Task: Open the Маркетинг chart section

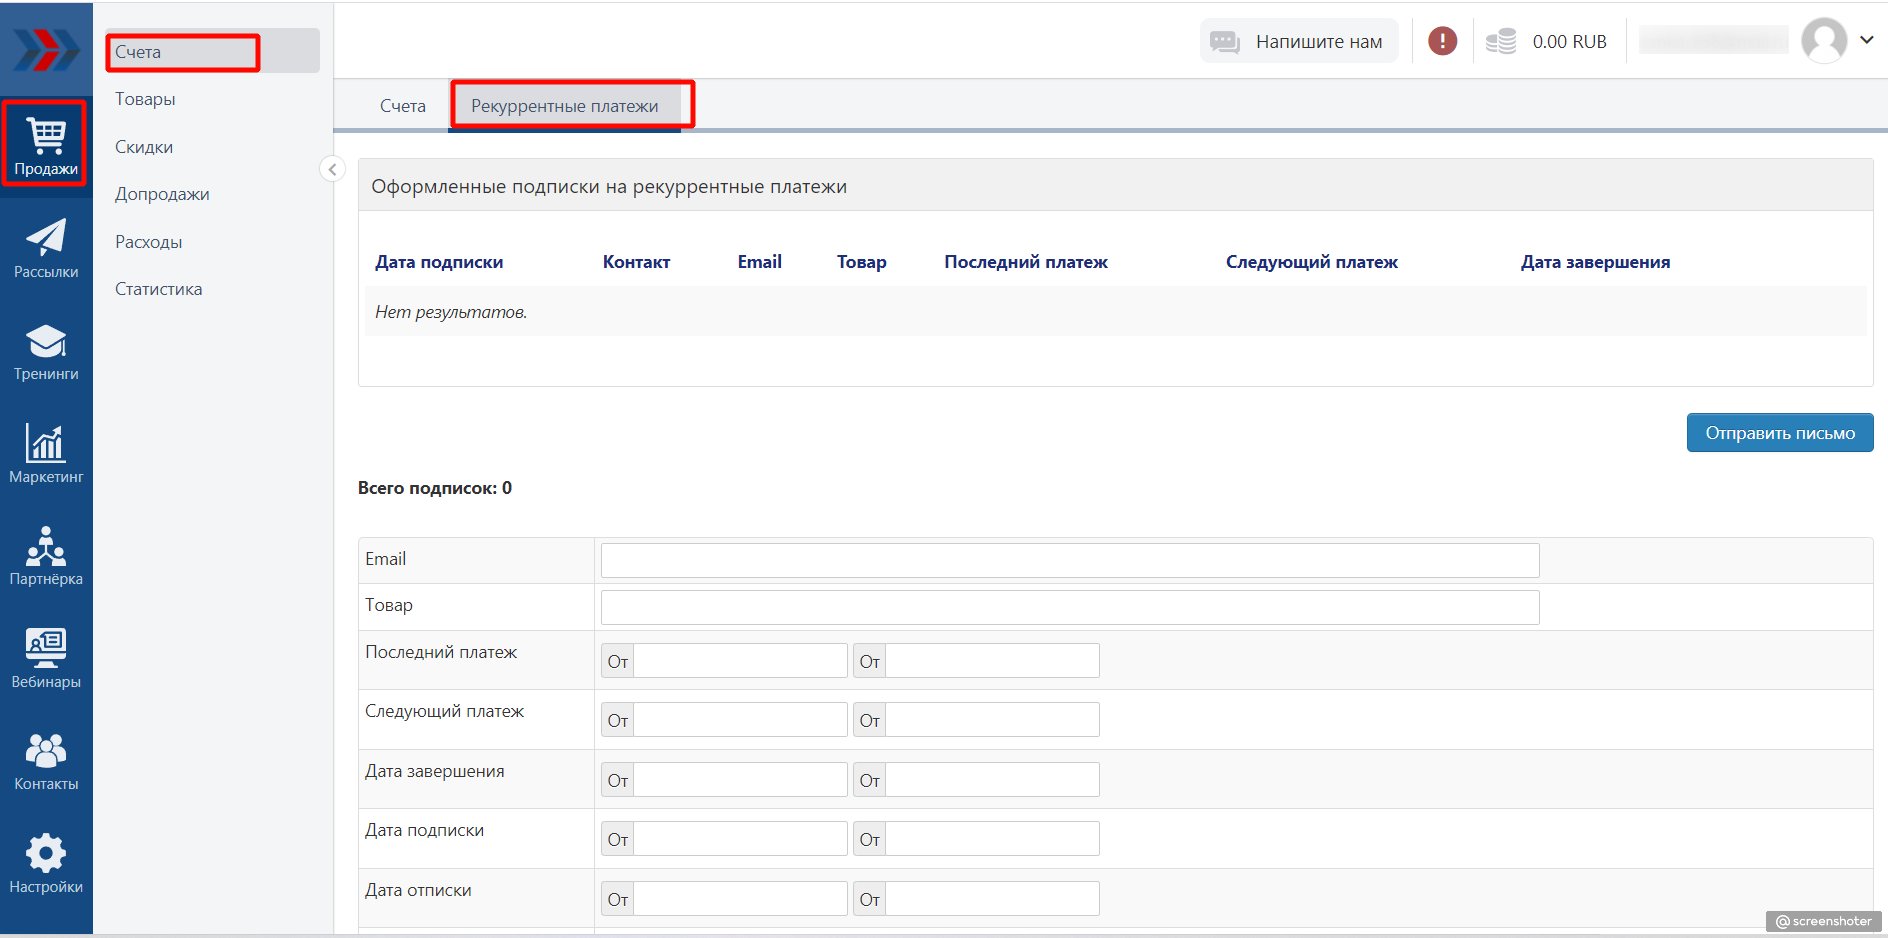Action: pos(46,453)
